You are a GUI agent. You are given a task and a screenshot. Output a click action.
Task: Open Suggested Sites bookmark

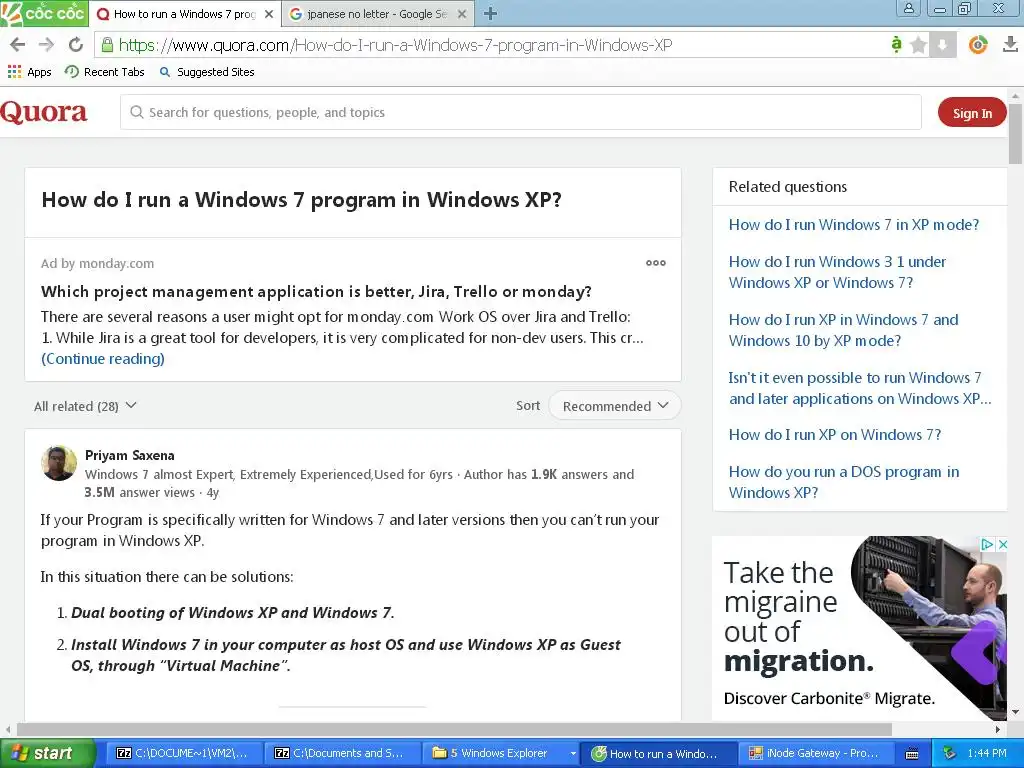coord(207,72)
